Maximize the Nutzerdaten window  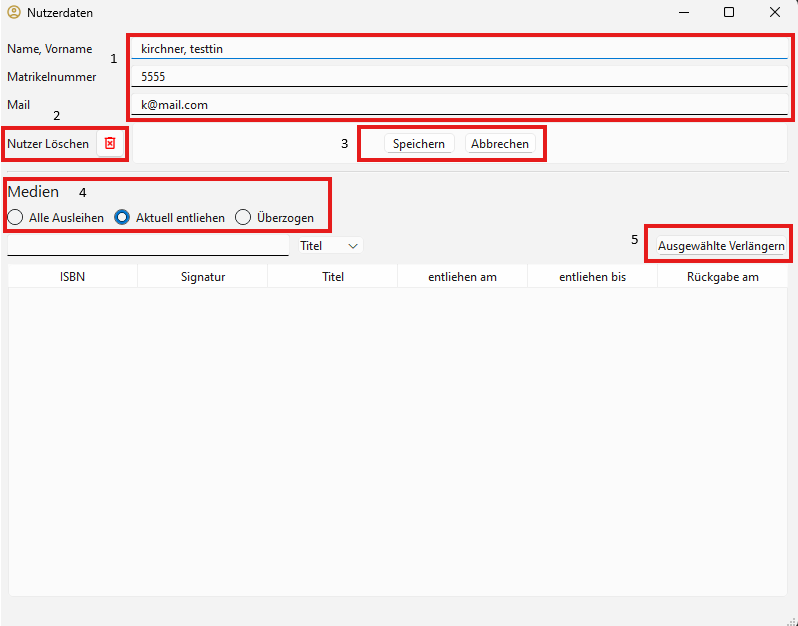tap(728, 13)
